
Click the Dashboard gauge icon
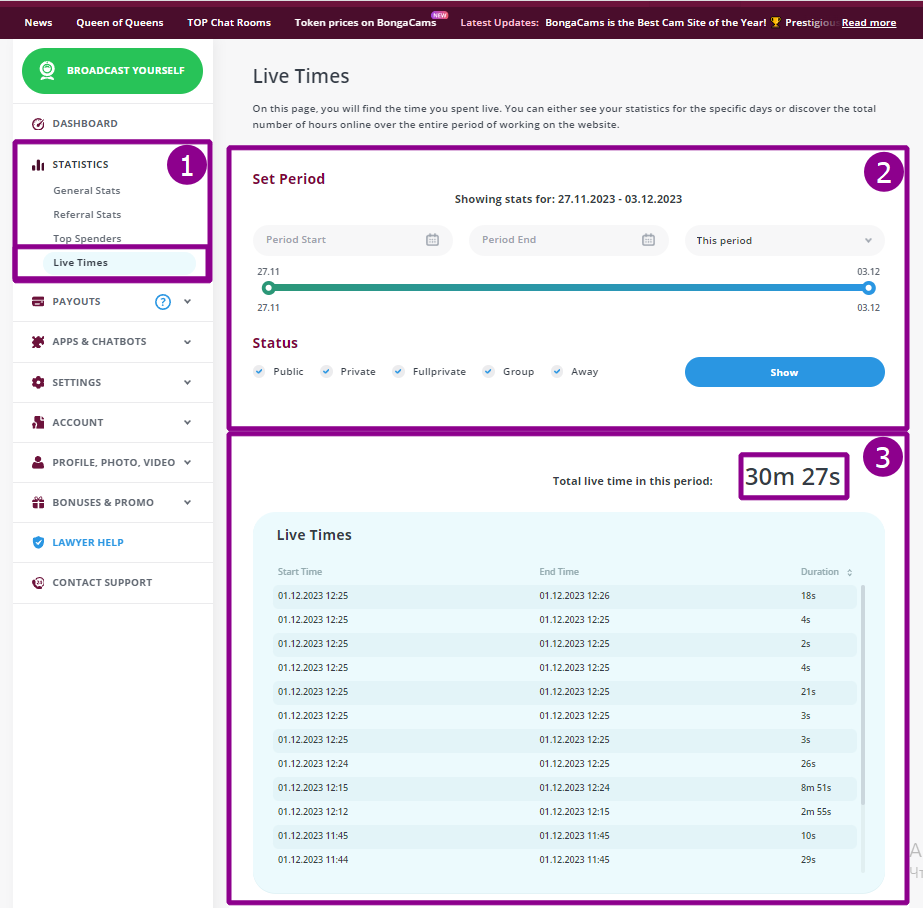point(38,124)
